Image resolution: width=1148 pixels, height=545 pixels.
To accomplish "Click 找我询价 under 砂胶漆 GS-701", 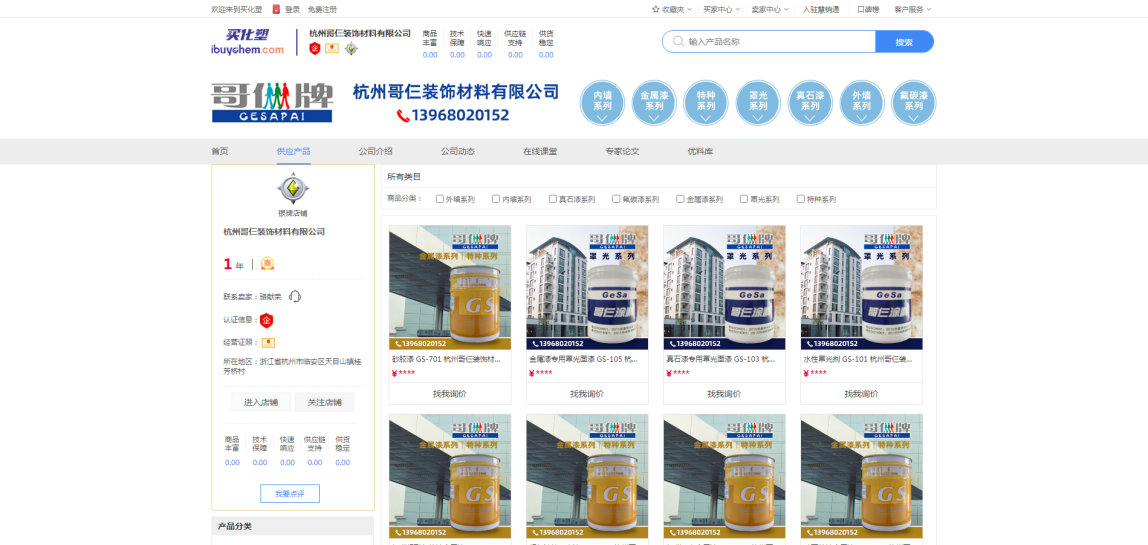I will [x=450, y=393].
